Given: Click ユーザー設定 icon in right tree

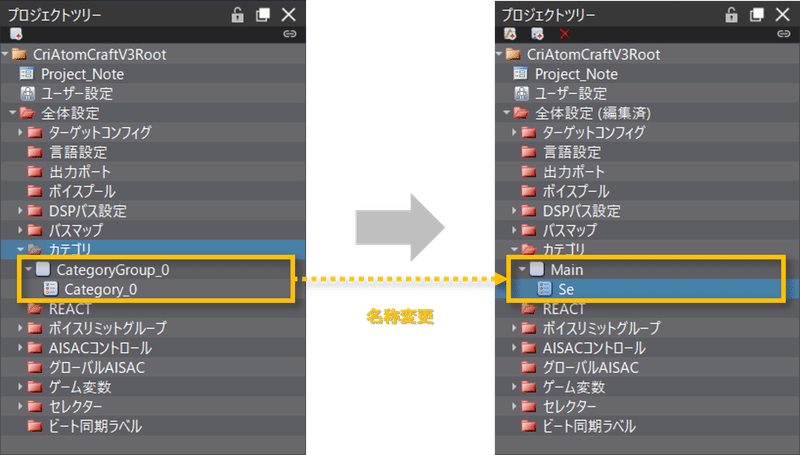Looking at the screenshot, I should coord(521,93).
